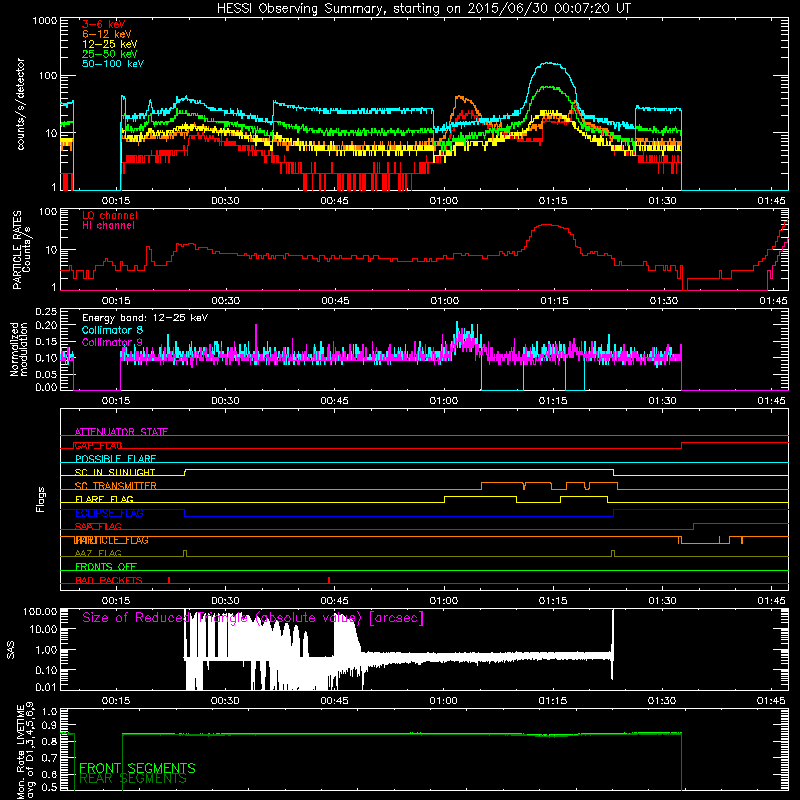
Task: Click the 00:45 tick under the SAS plot
Action: [x=334, y=701]
